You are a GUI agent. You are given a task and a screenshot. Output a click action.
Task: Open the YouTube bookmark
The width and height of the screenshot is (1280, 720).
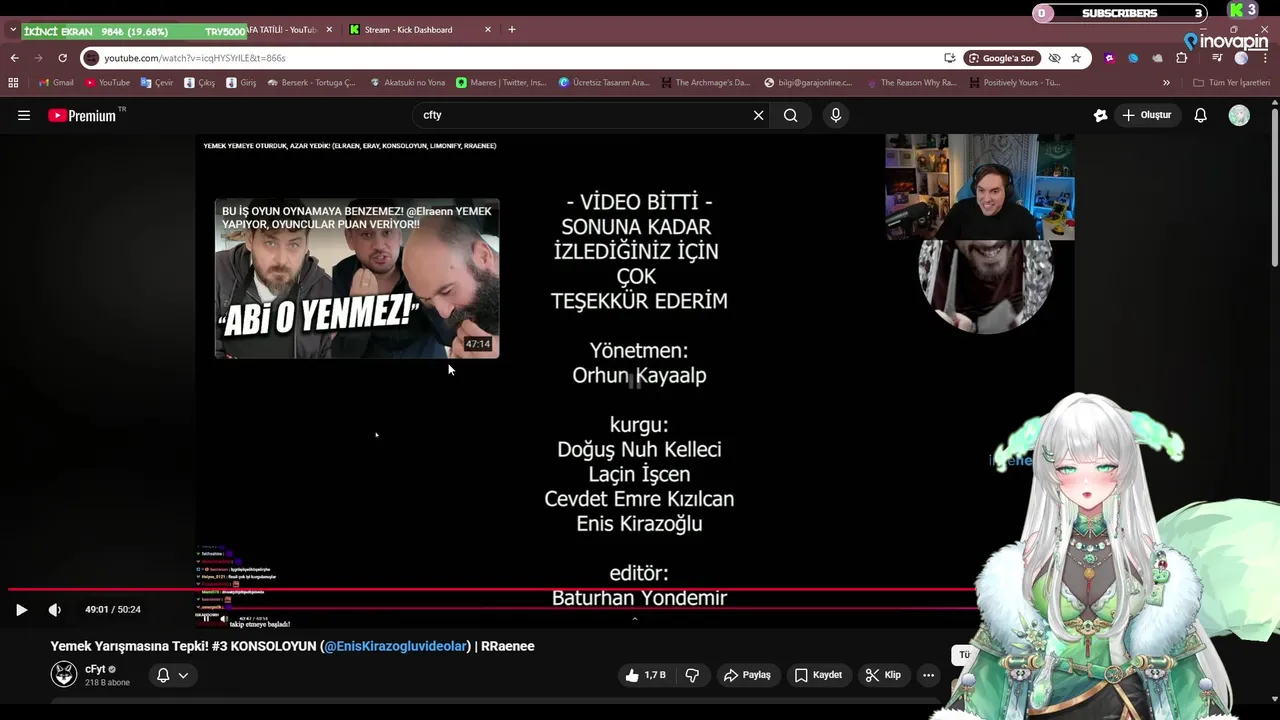[x=108, y=83]
